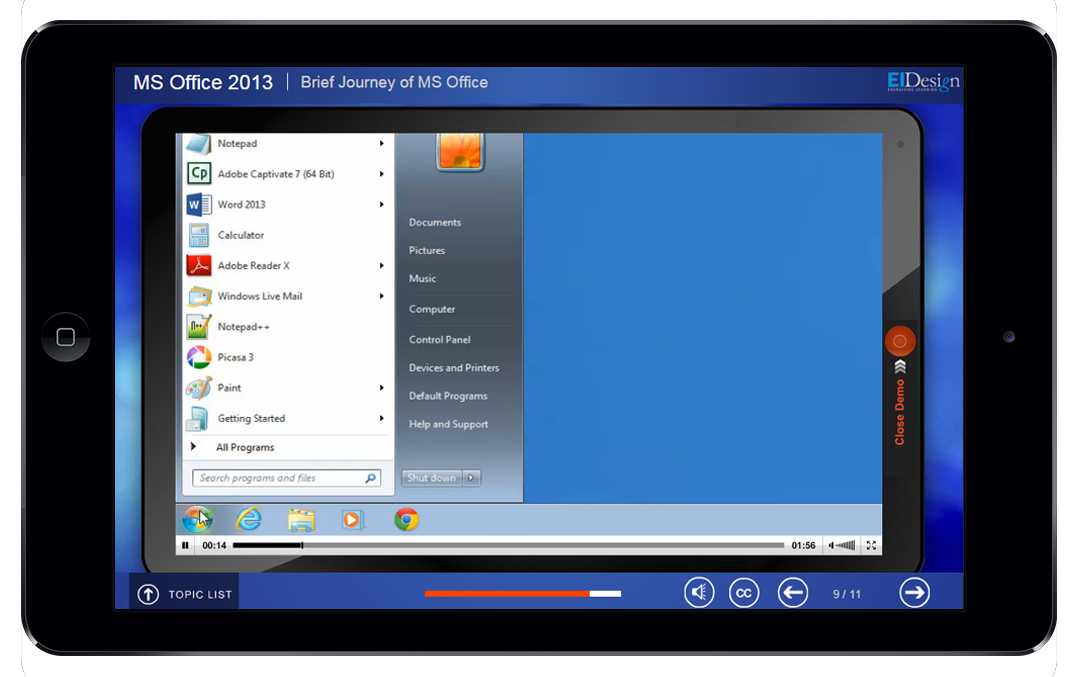Expand Notepad jump list arrow
1078x677 pixels.
(382, 144)
